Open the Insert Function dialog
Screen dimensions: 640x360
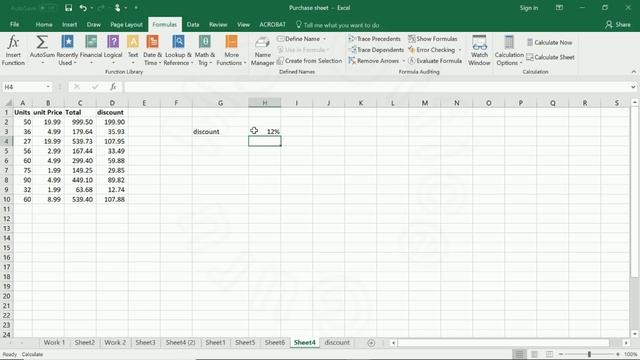(x=13, y=51)
